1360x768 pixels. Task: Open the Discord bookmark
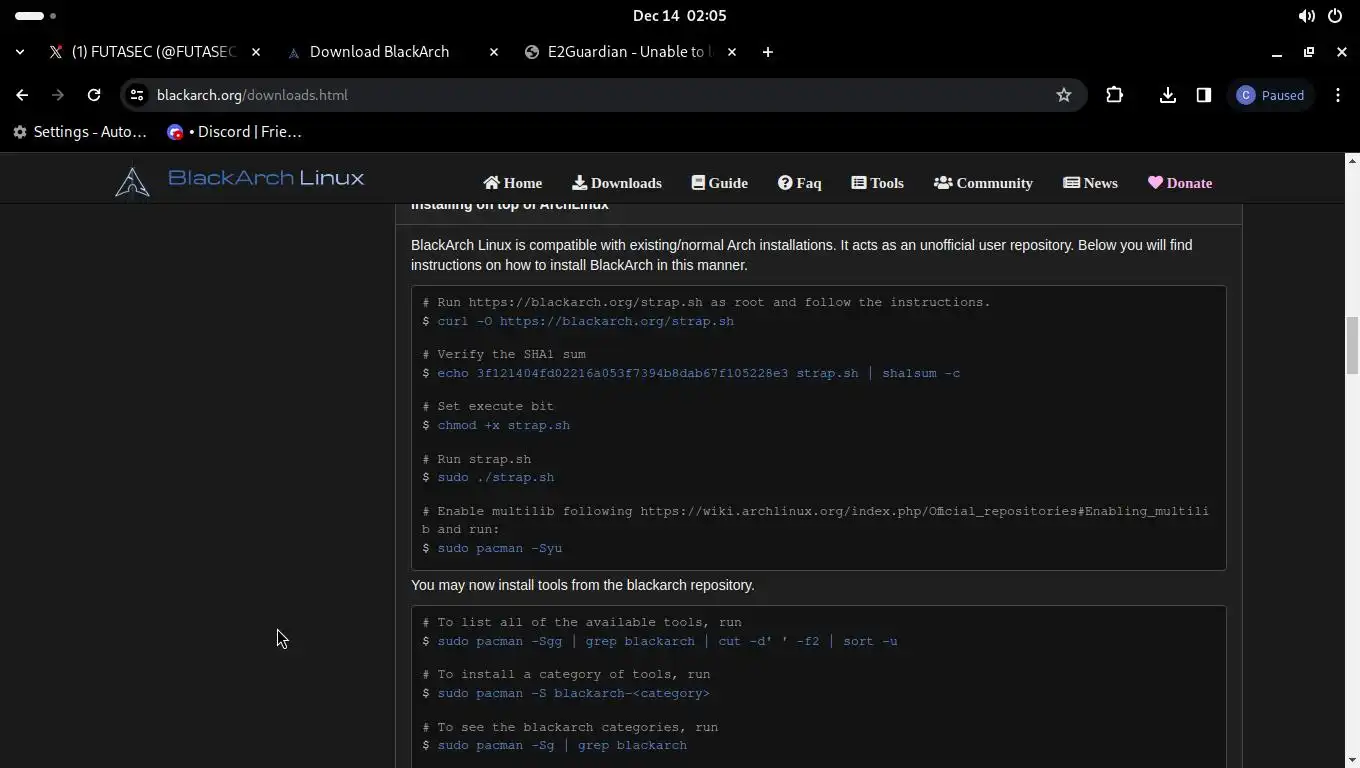(234, 132)
